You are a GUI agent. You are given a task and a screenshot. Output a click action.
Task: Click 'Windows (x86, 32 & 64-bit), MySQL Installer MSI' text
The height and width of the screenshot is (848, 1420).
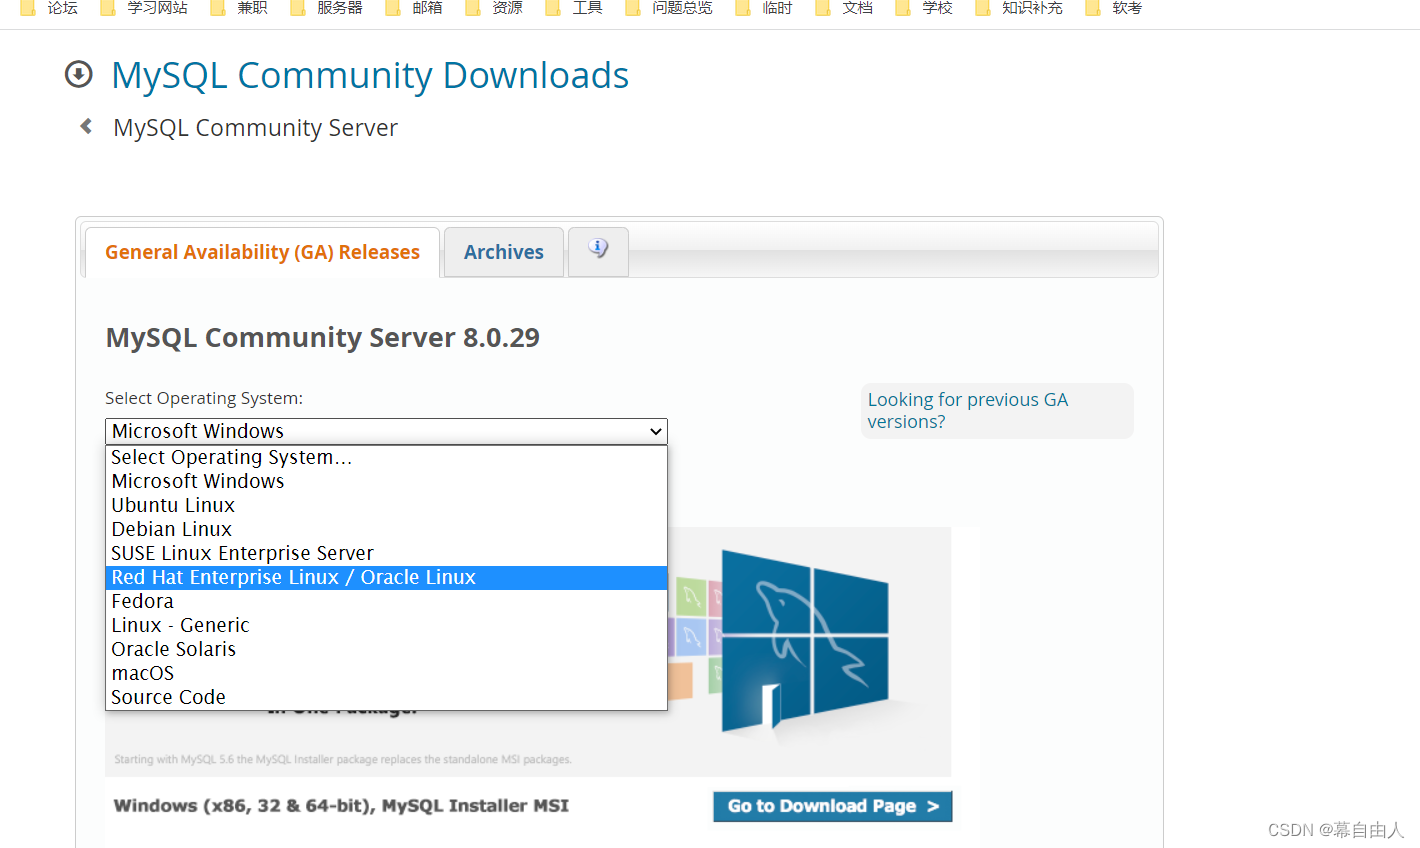pos(341,806)
